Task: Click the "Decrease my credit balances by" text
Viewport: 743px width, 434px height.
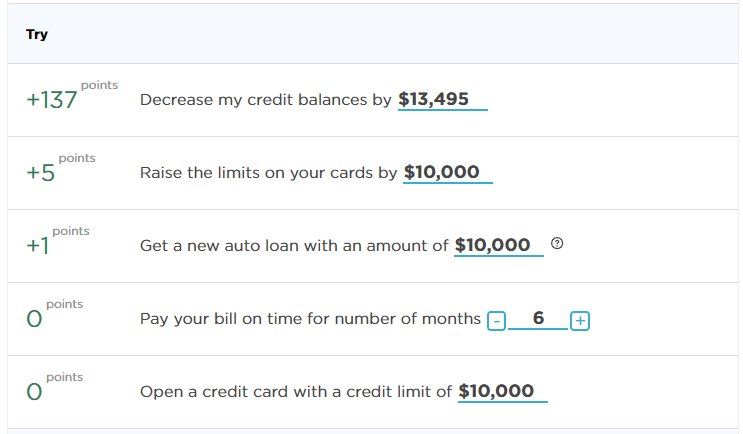Action: 265,100
